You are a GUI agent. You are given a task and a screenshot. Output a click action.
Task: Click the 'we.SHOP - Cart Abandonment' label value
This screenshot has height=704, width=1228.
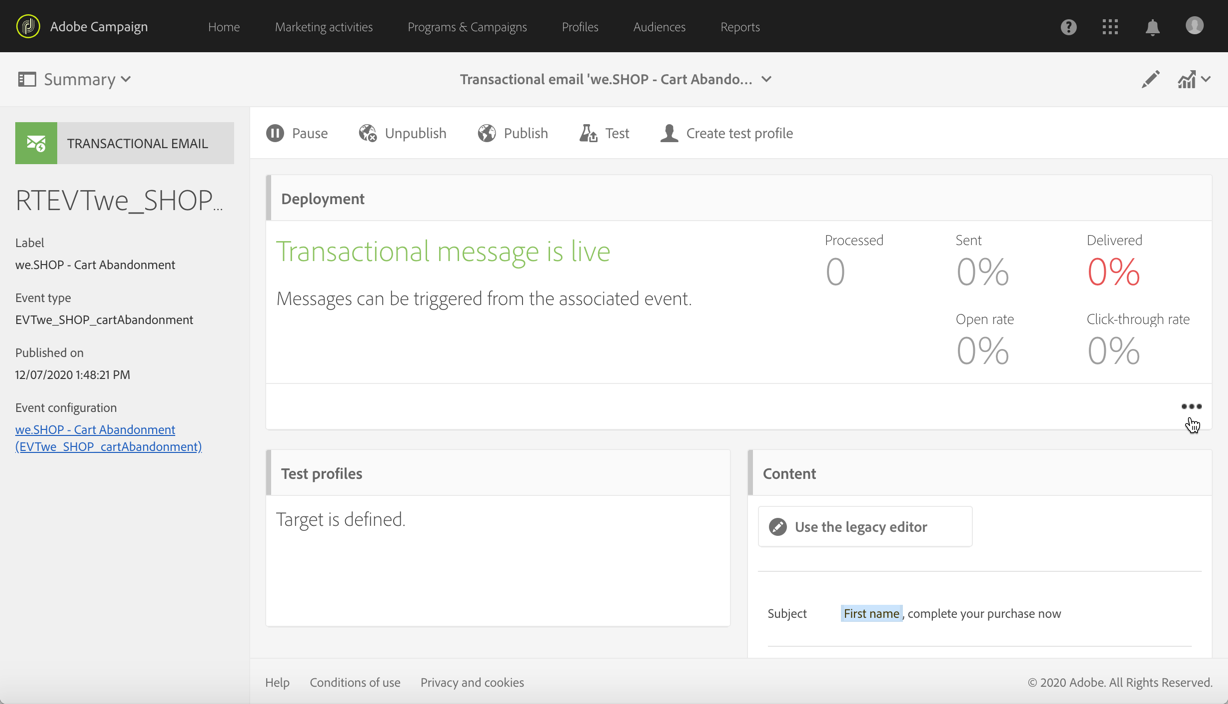95,265
